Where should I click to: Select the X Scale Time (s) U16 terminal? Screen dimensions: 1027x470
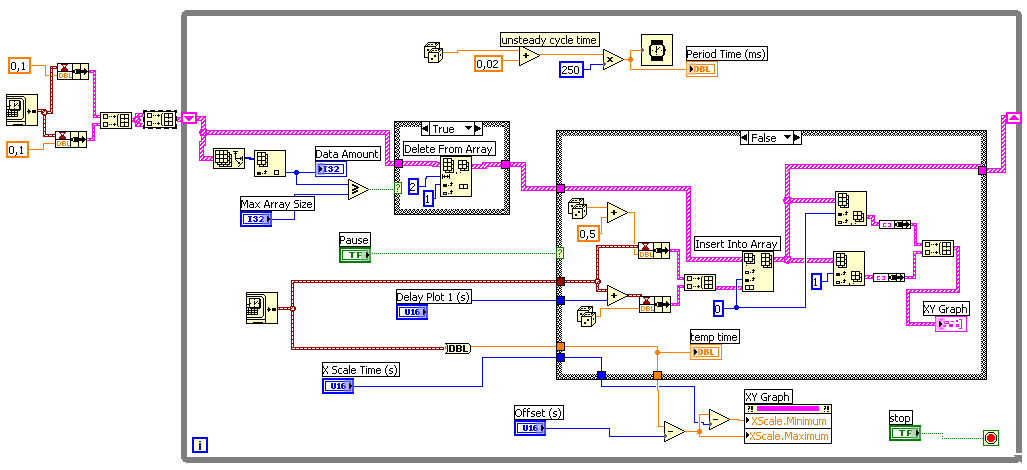click(x=338, y=386)
